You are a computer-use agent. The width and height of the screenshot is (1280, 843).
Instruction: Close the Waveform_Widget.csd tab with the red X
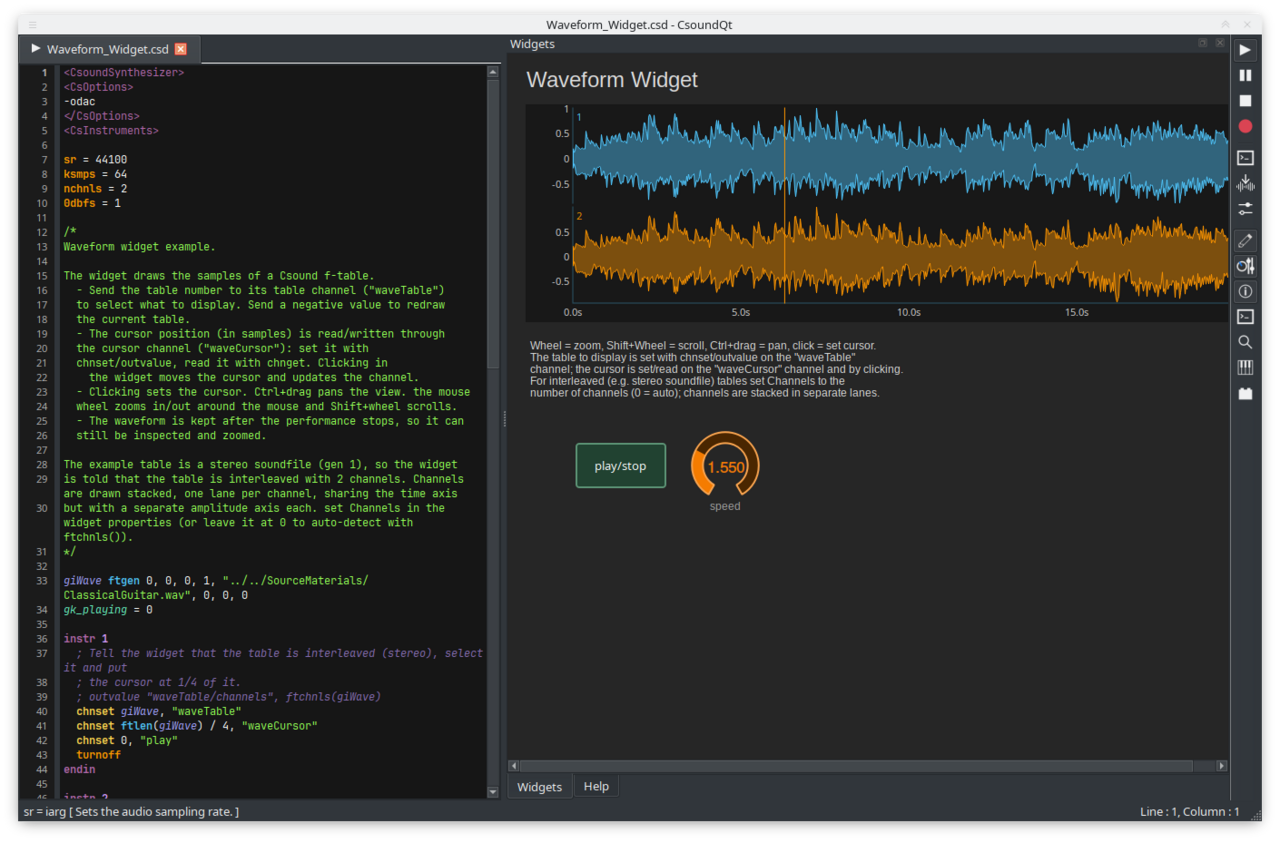pos(180,49)
